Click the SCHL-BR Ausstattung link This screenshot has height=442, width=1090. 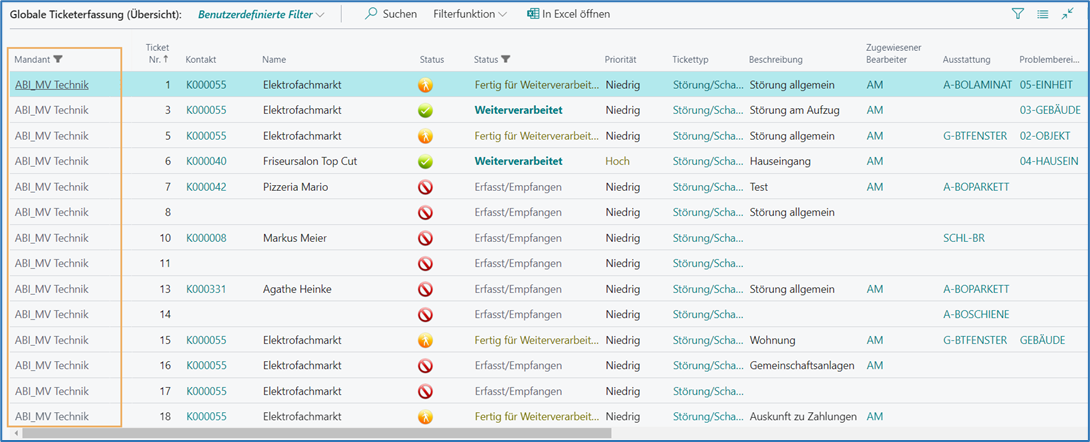coord(964,238)
